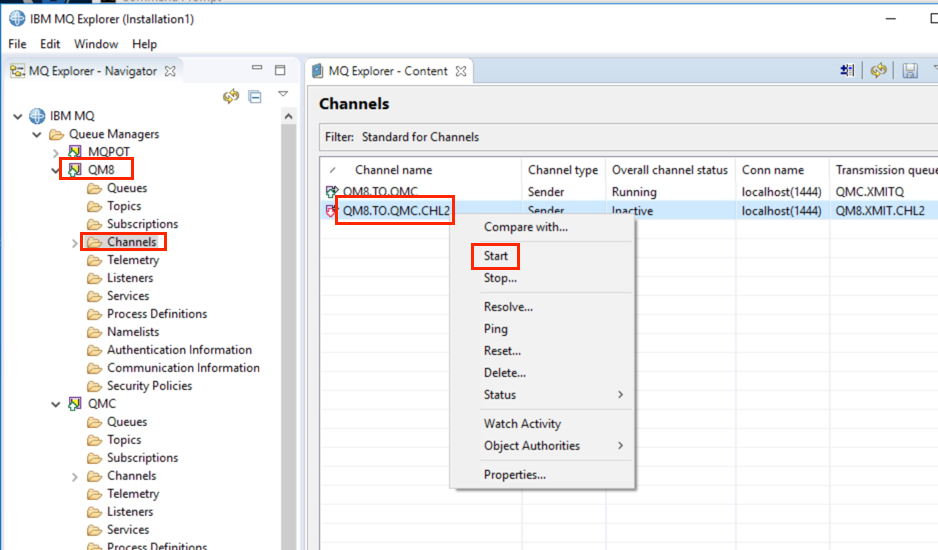
Task: Open Properties... from context menu
Action: click(514, 475)
